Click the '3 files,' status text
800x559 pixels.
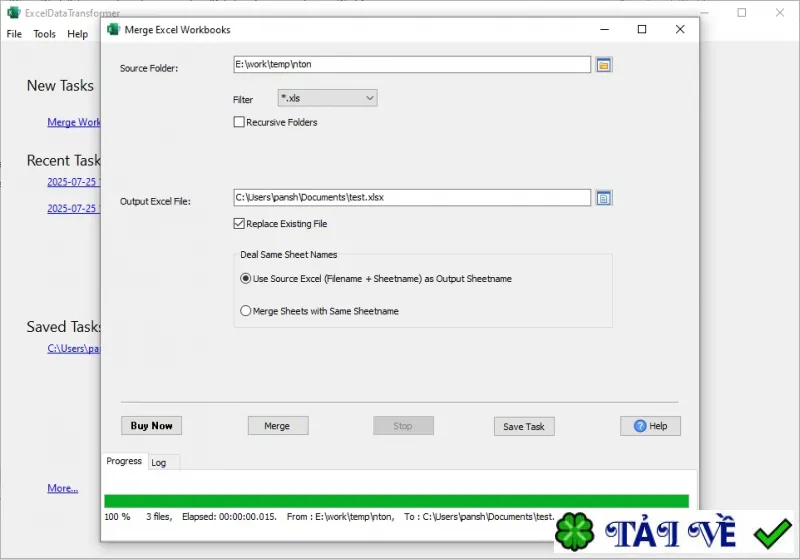(159, 517)
